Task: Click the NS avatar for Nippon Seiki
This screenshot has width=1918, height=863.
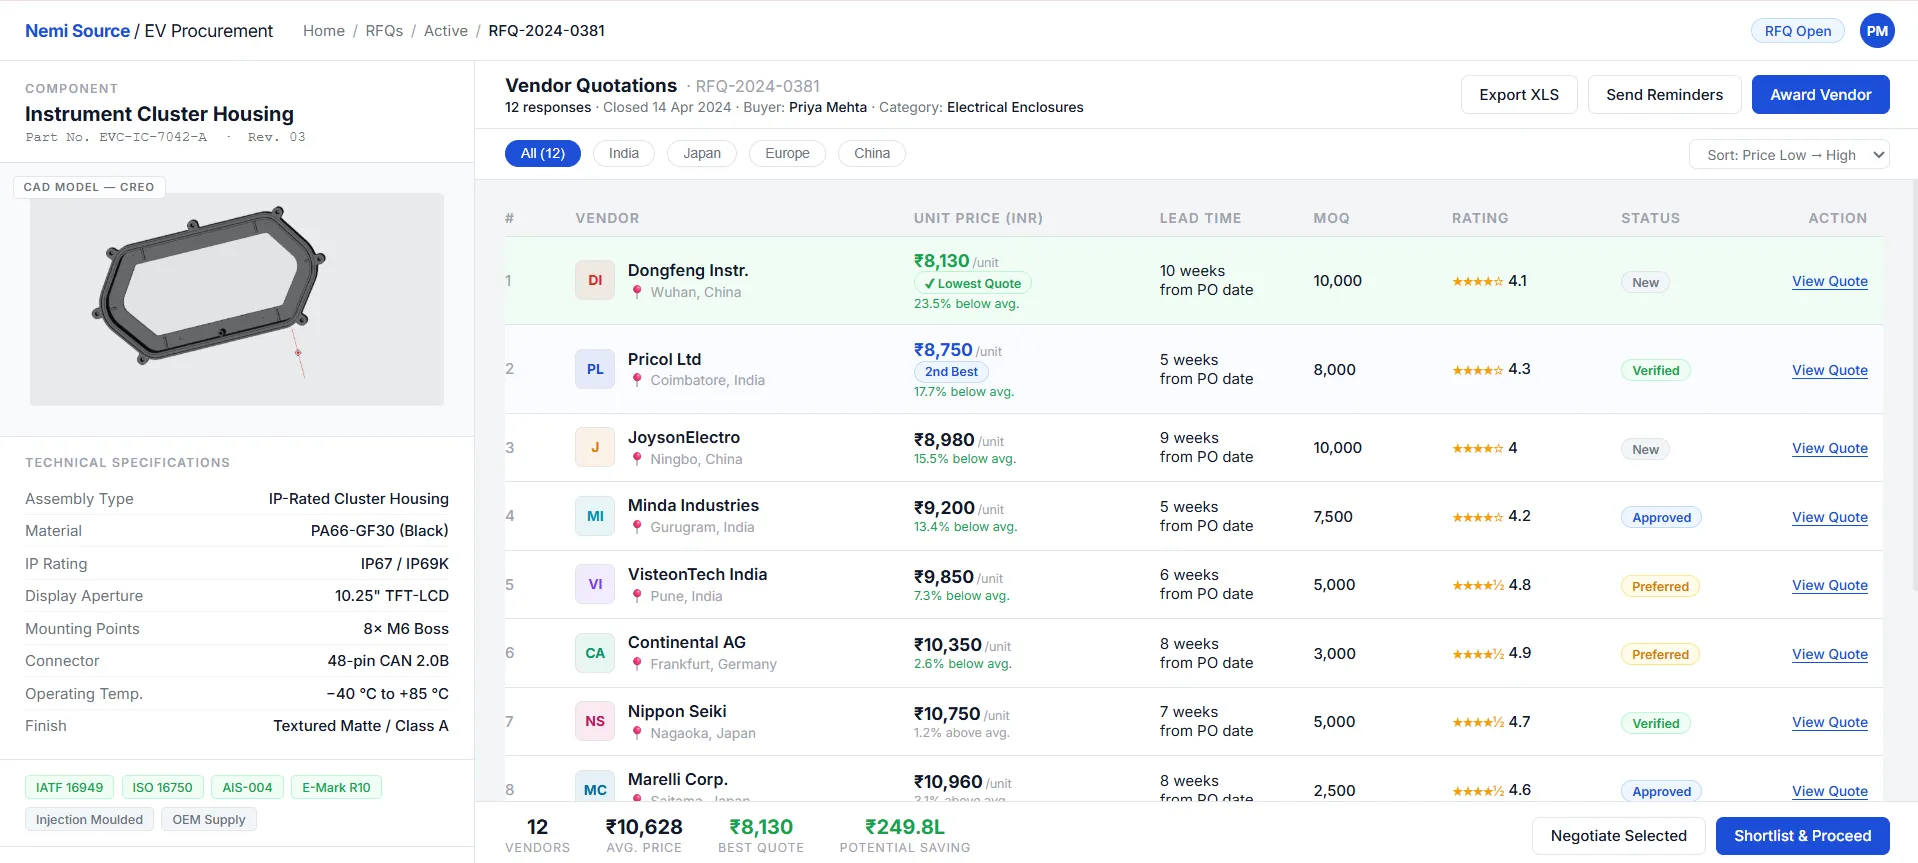Action: point(595,721)
